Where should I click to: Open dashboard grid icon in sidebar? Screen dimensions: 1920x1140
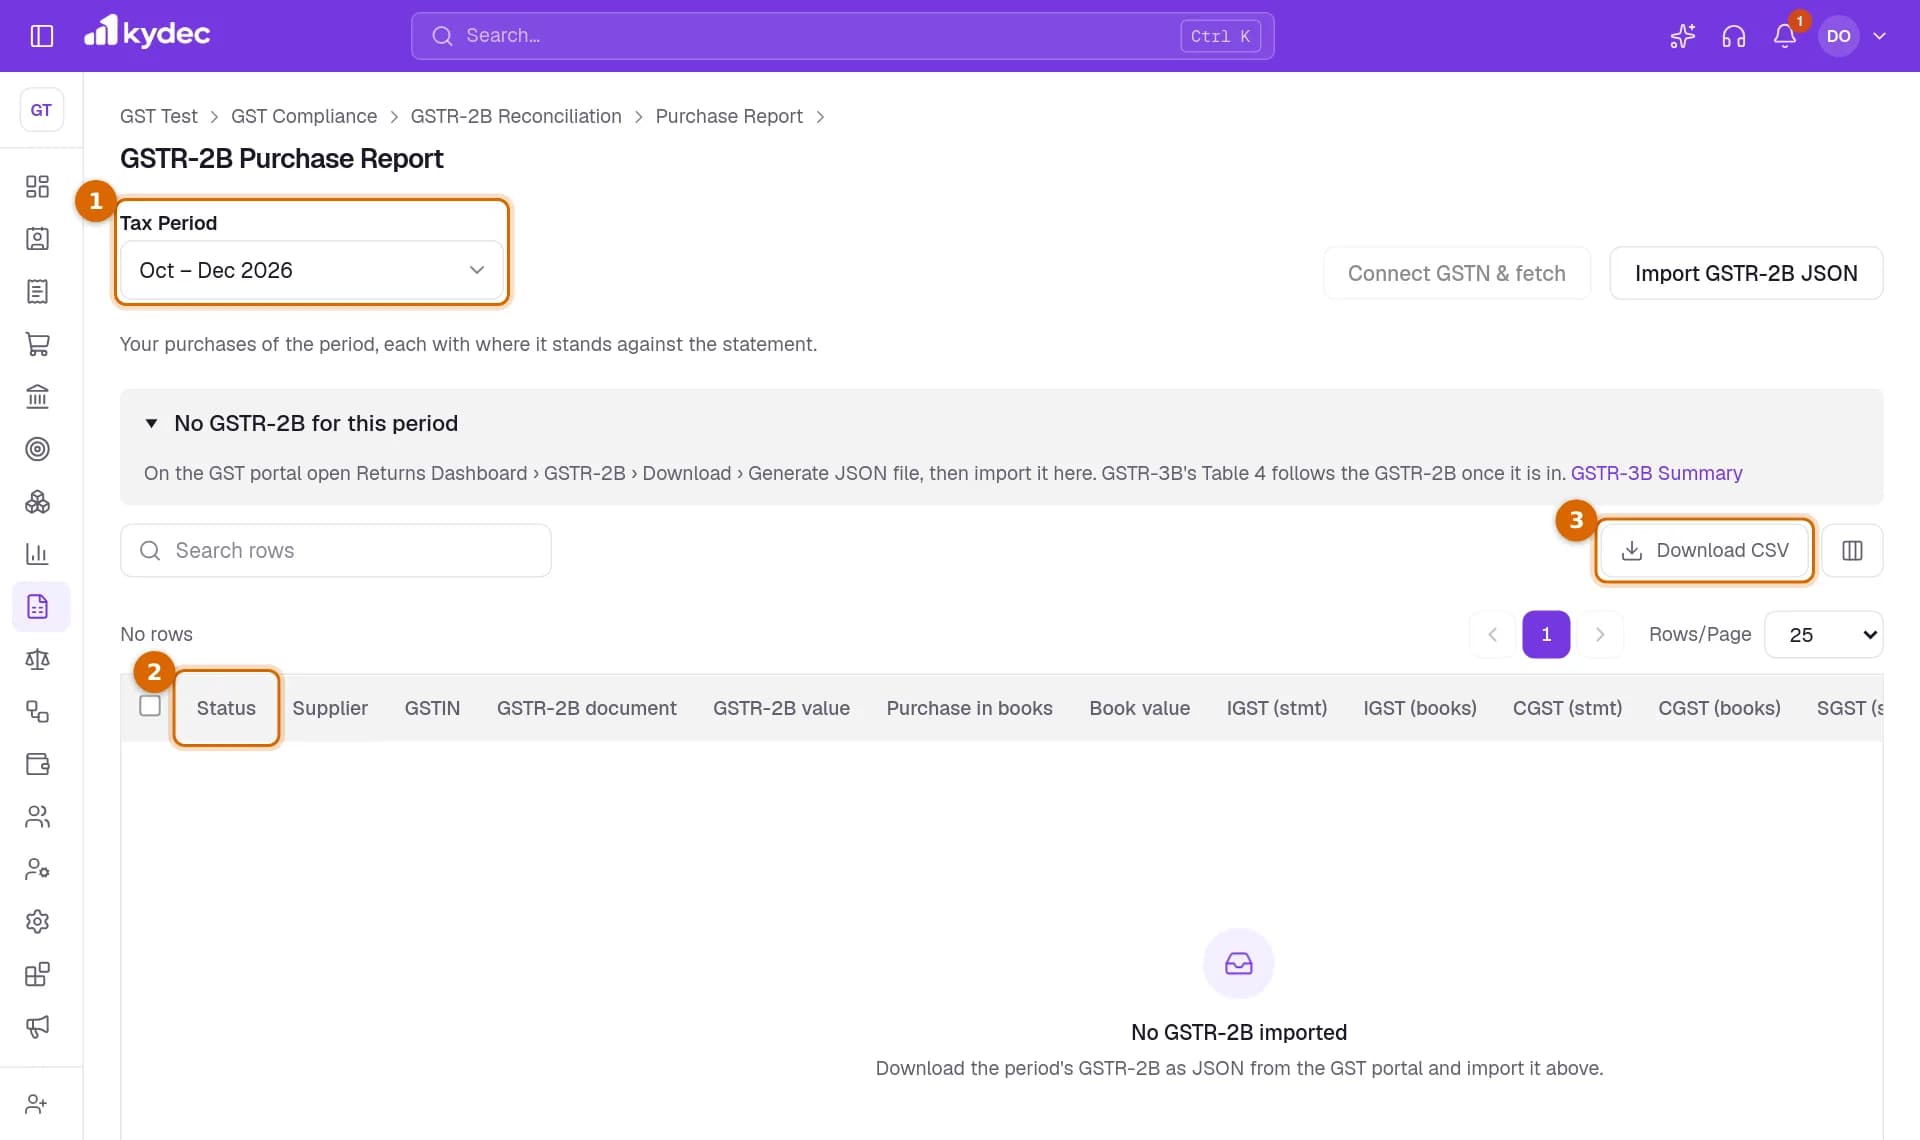[37, 187]
